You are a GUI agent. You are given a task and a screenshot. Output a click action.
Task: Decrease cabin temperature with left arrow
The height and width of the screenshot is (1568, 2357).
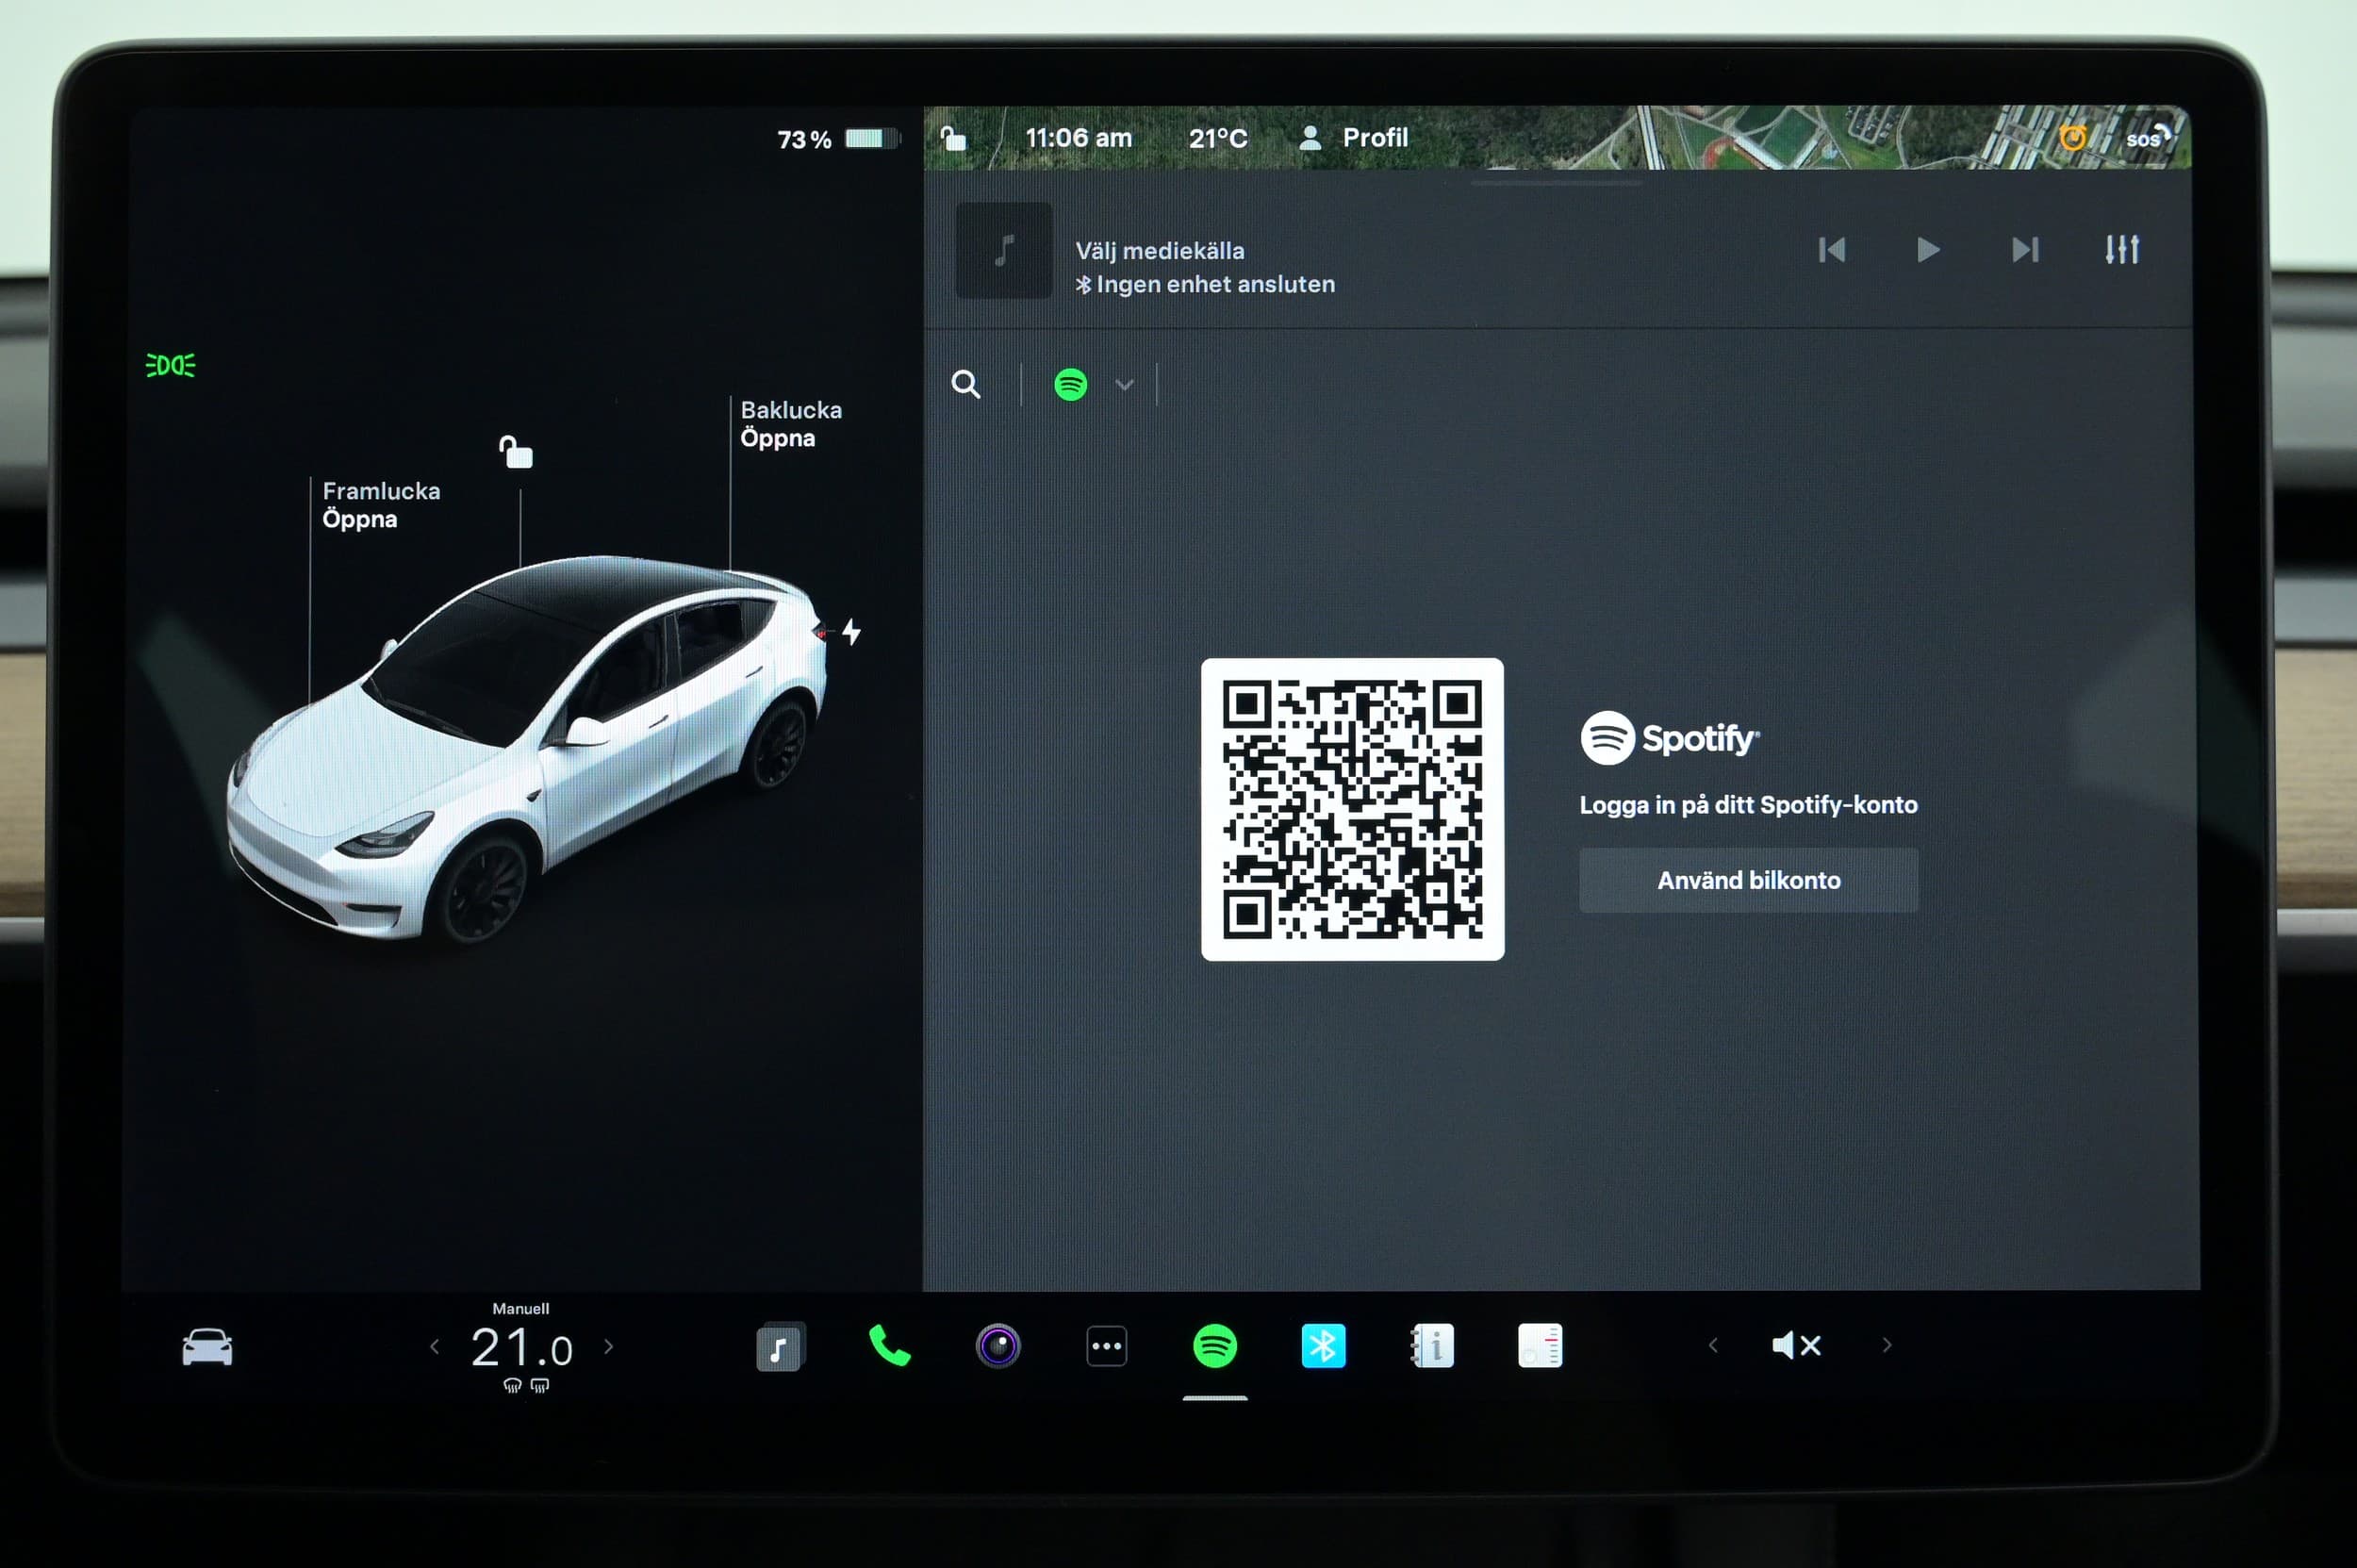coord(434,1347)
